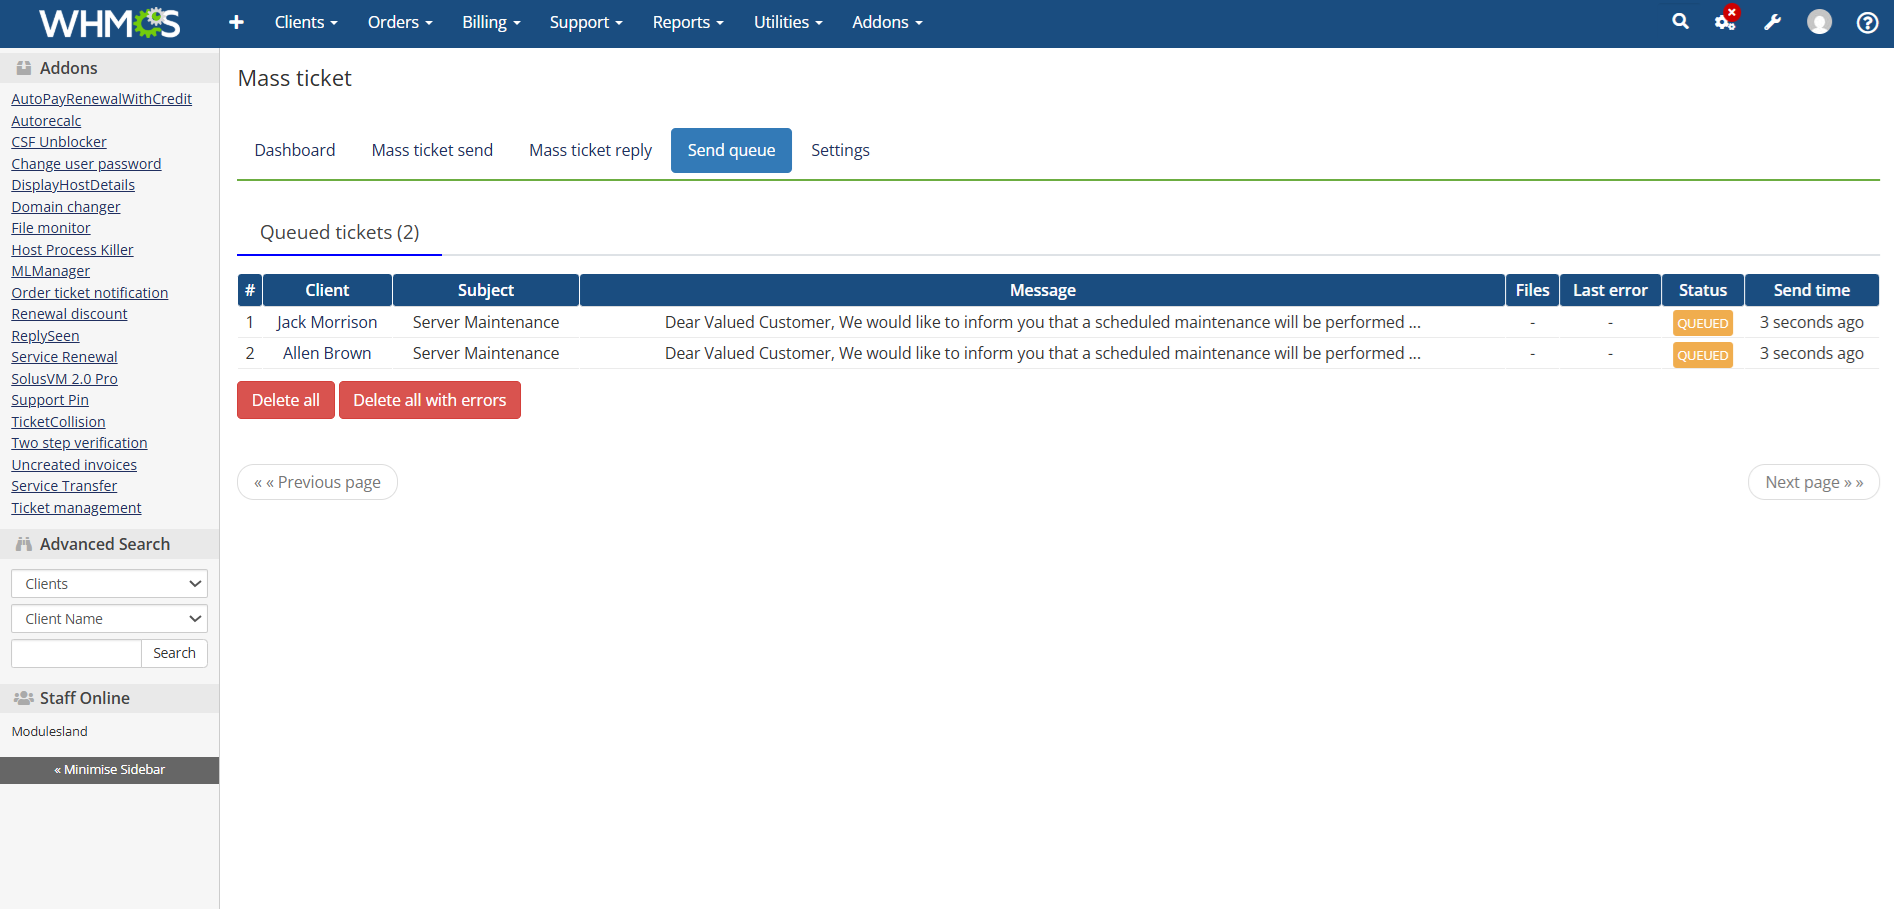Viewport: 1894px width, 909px height.
Task: Switch to the Mass ticket reply tab
Action: 590,150
